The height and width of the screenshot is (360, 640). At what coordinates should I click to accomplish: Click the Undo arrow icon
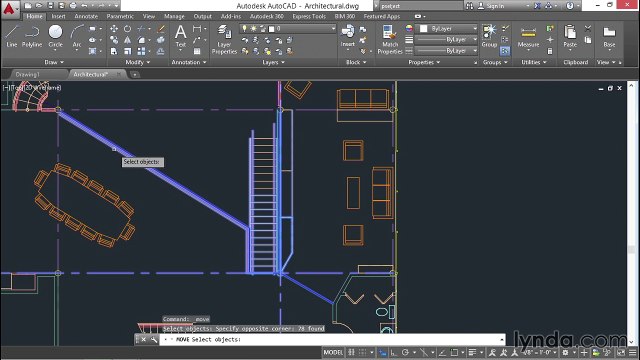[x=84, y=6]
